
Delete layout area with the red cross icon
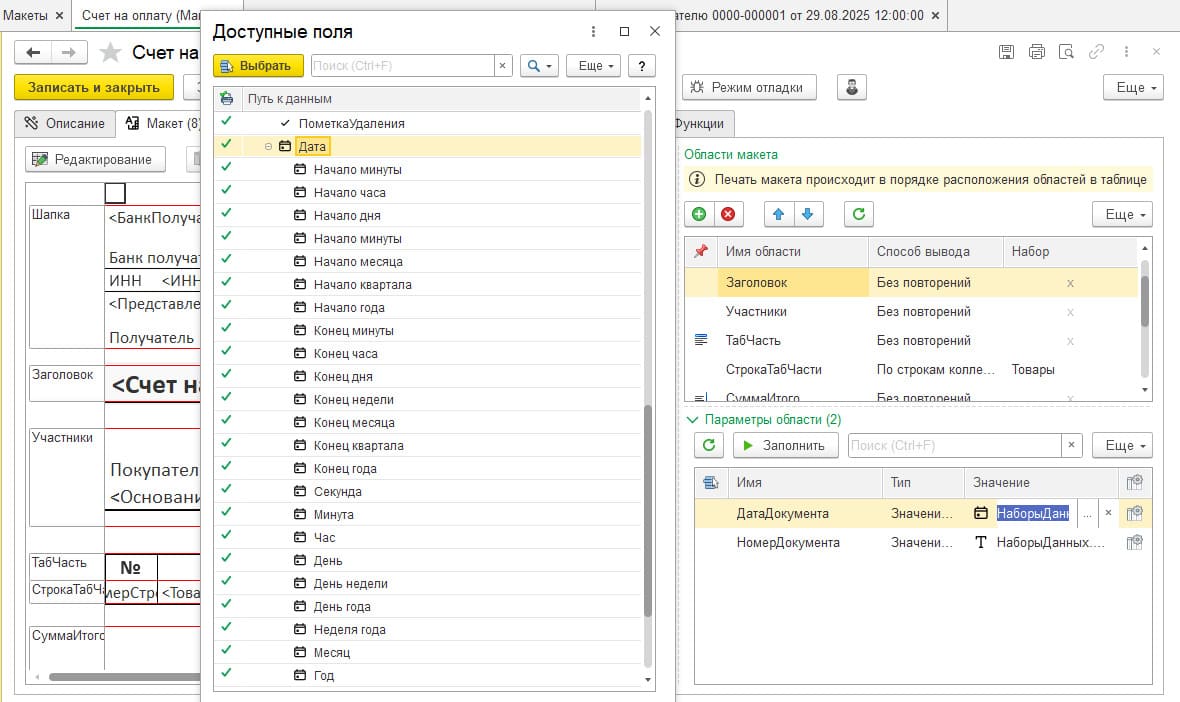(728, 214)
